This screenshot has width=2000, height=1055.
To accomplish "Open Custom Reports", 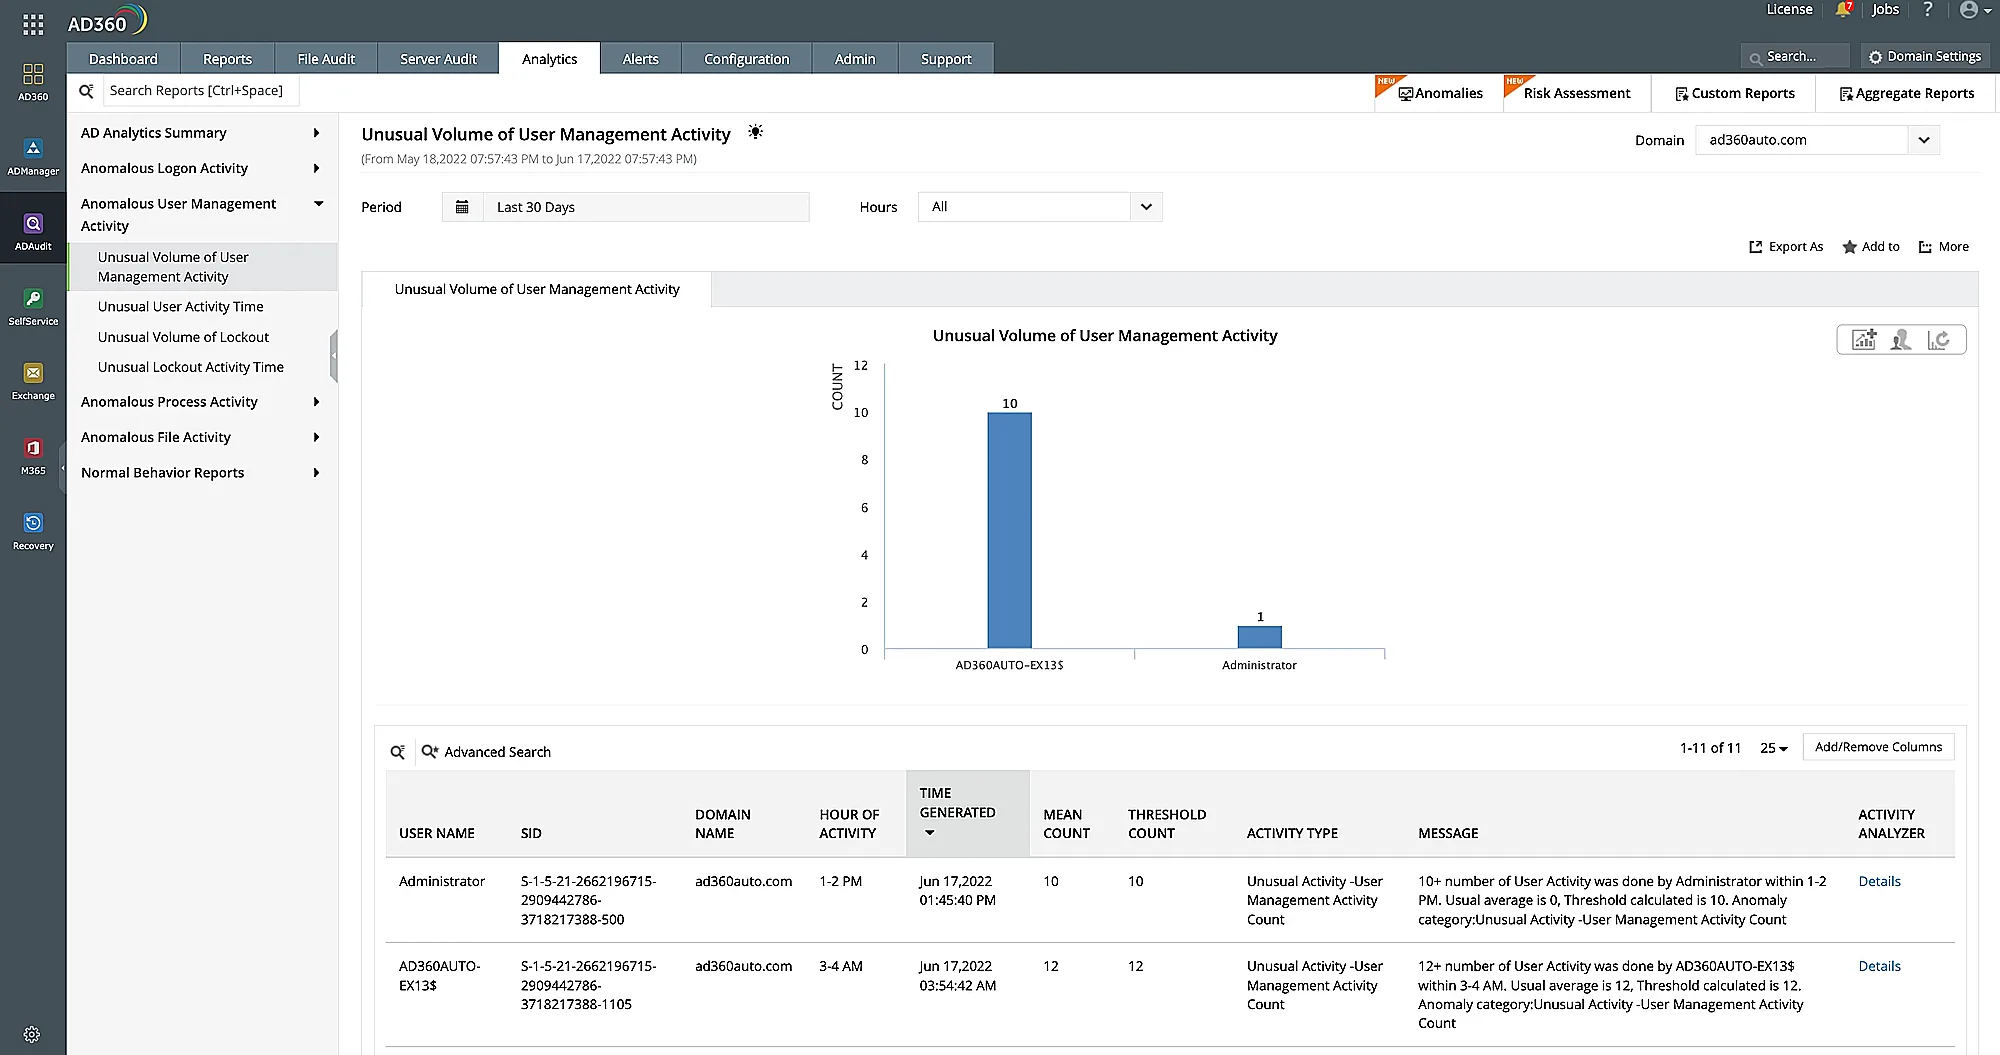I will coord(1734,93).
